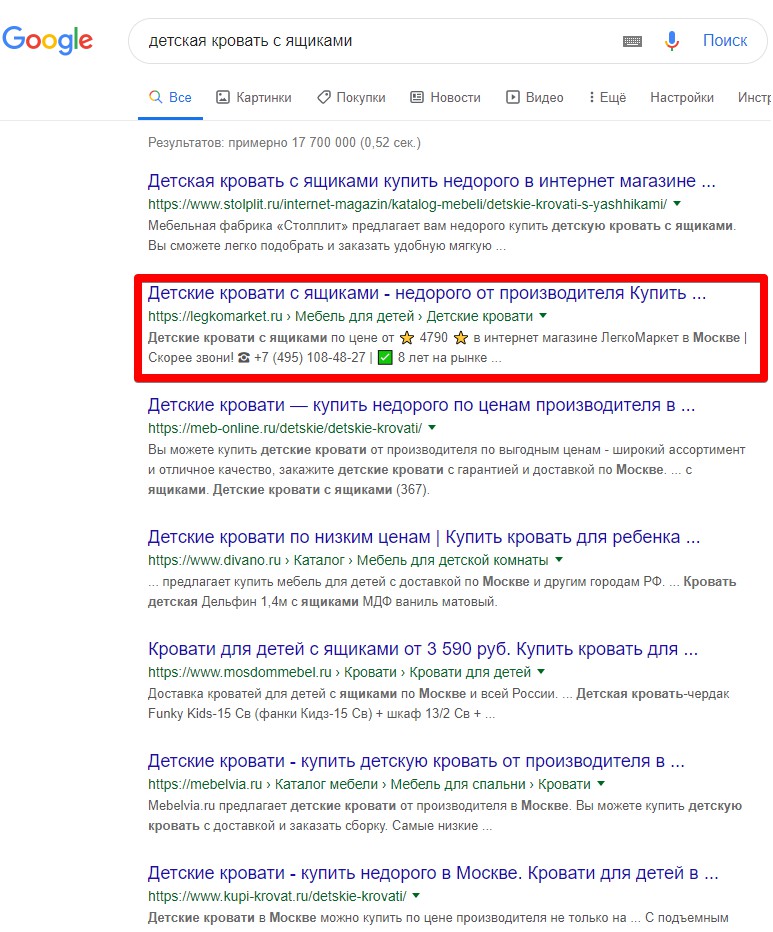Click the telephone symbol in legkomarket snippet
This screenshot has height=932, width=773.
click(244, 358)
